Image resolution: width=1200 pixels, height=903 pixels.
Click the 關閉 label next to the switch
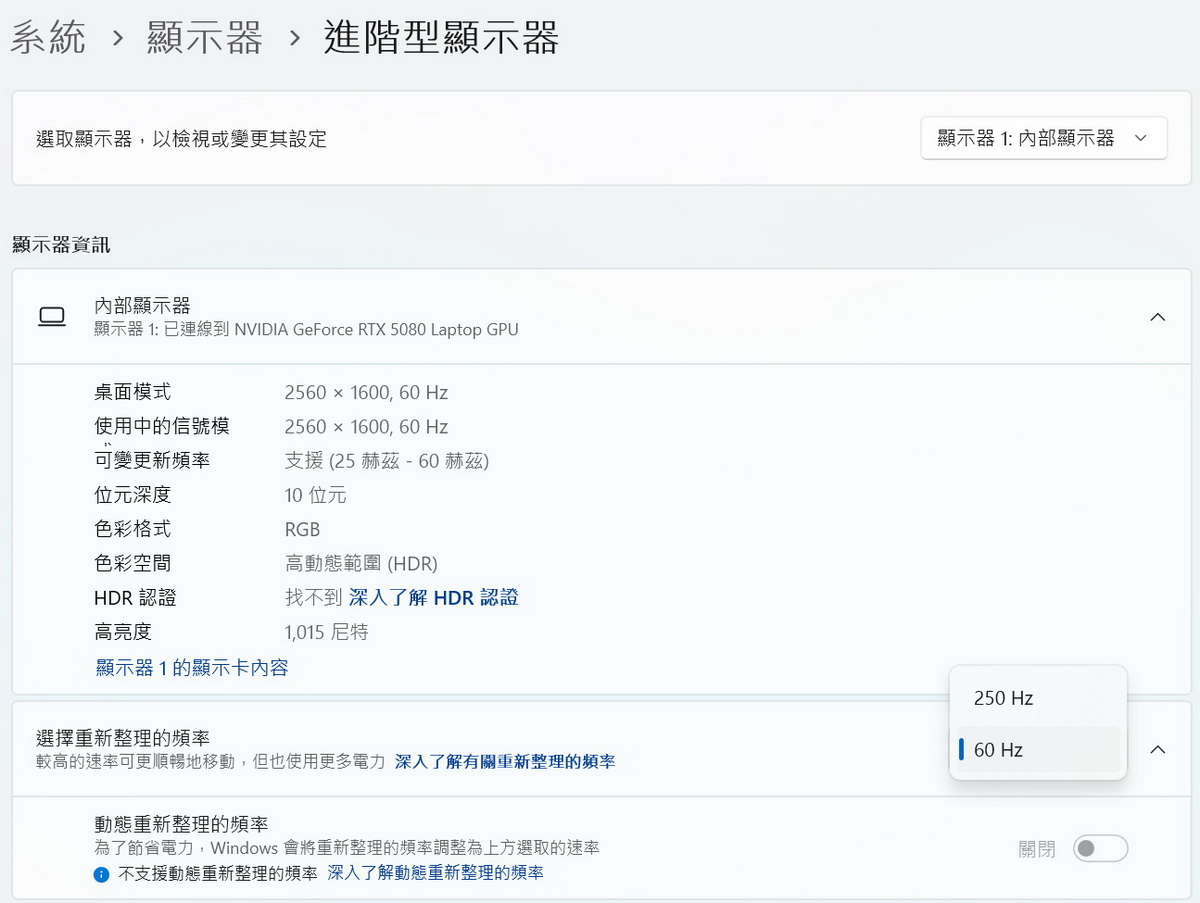[x=1037, y=849]
